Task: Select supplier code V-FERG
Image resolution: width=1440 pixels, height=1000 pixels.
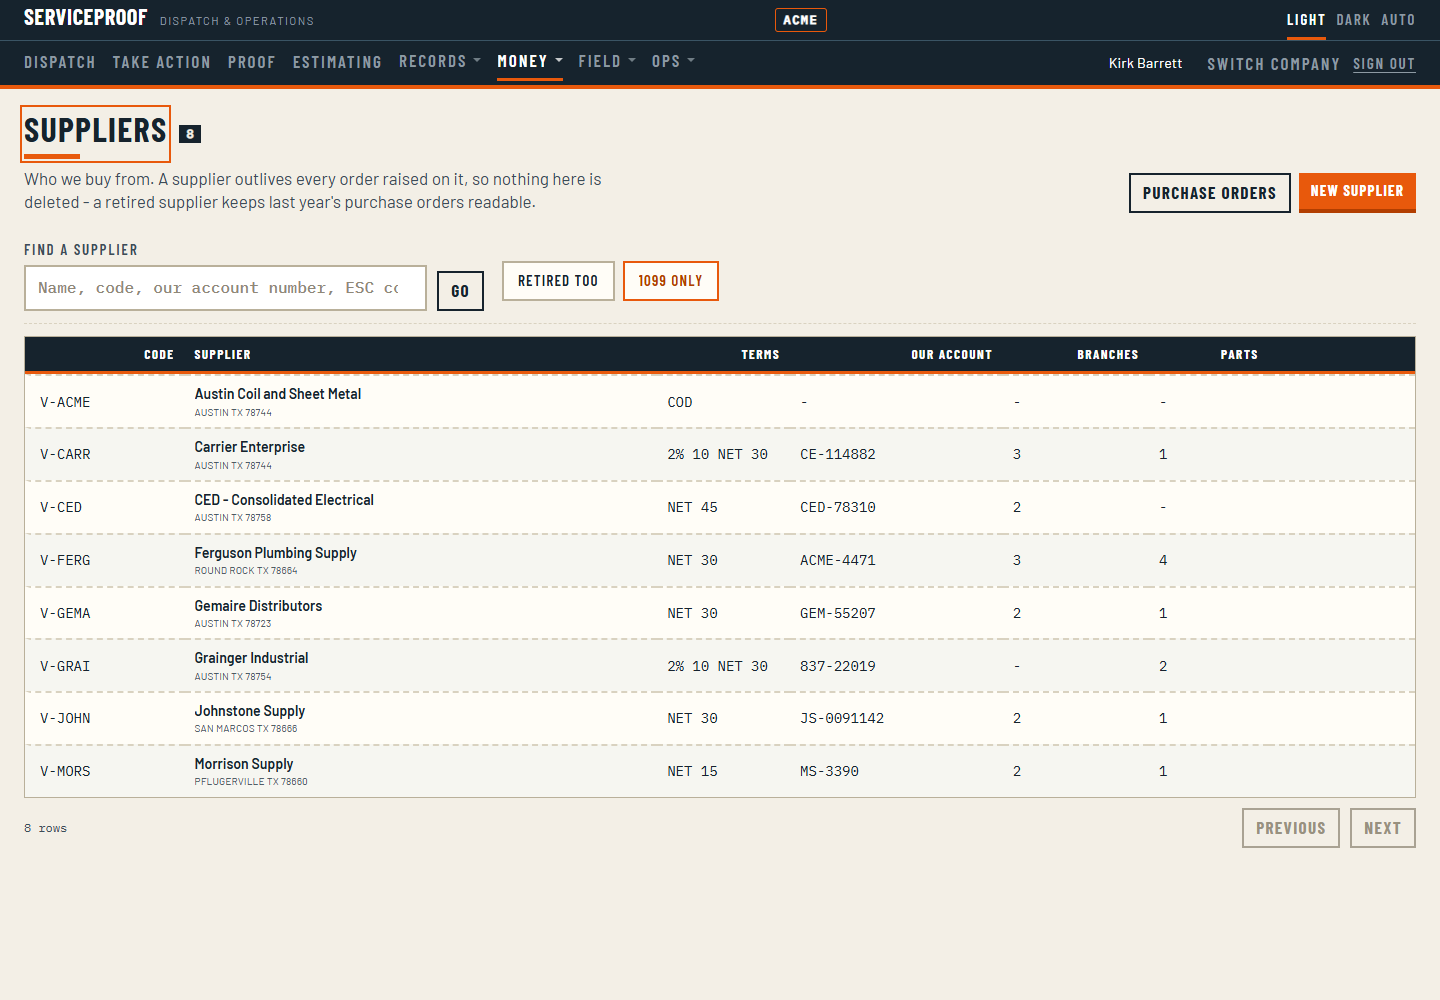Action: point(65,560)
